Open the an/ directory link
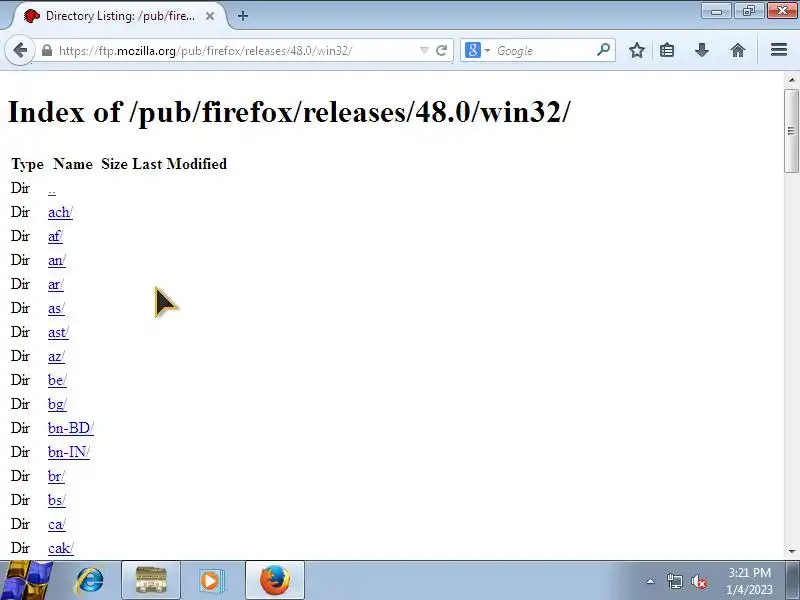This screenshot has height=600, width=800. [57, 260]
